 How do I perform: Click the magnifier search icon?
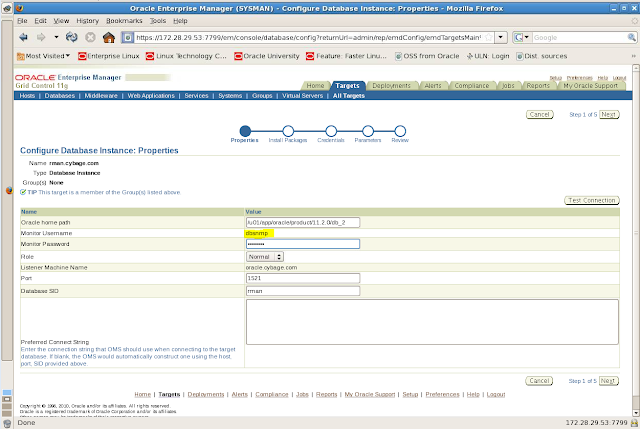click(631, 38)
